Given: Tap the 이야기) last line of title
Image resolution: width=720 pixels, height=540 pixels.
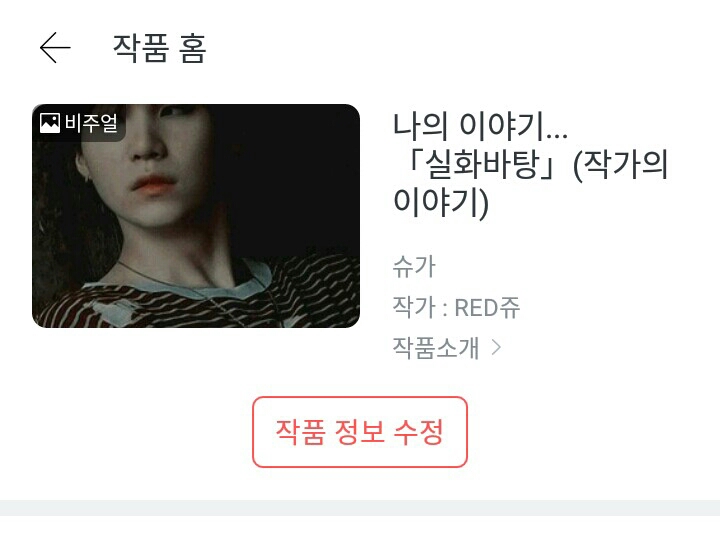Looking at the screenshot, I should [441, 202].
